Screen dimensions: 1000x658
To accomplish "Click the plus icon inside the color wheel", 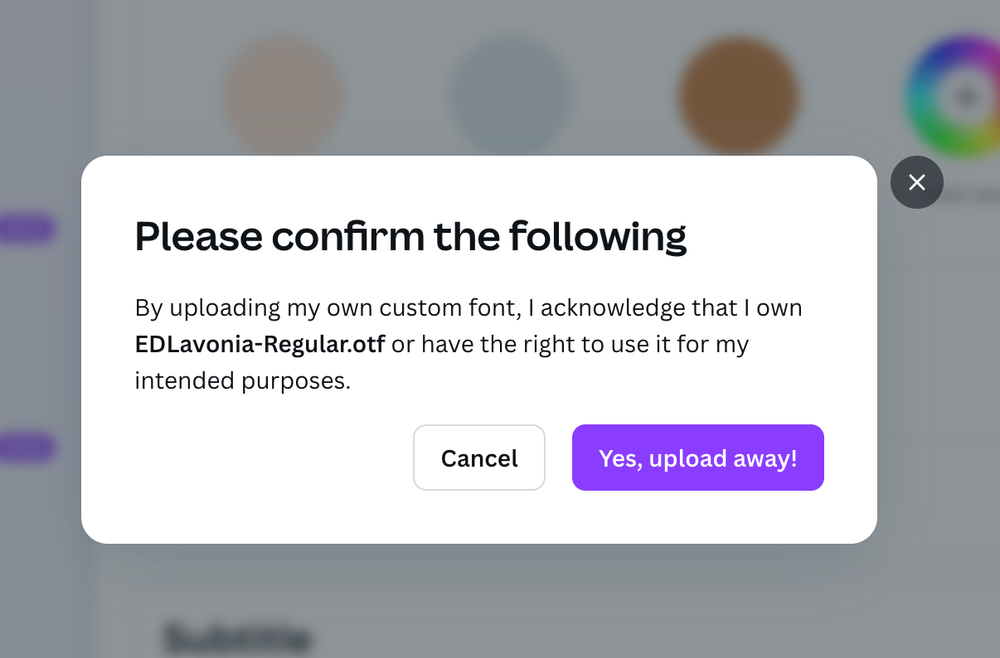I will tap(967, 97).
